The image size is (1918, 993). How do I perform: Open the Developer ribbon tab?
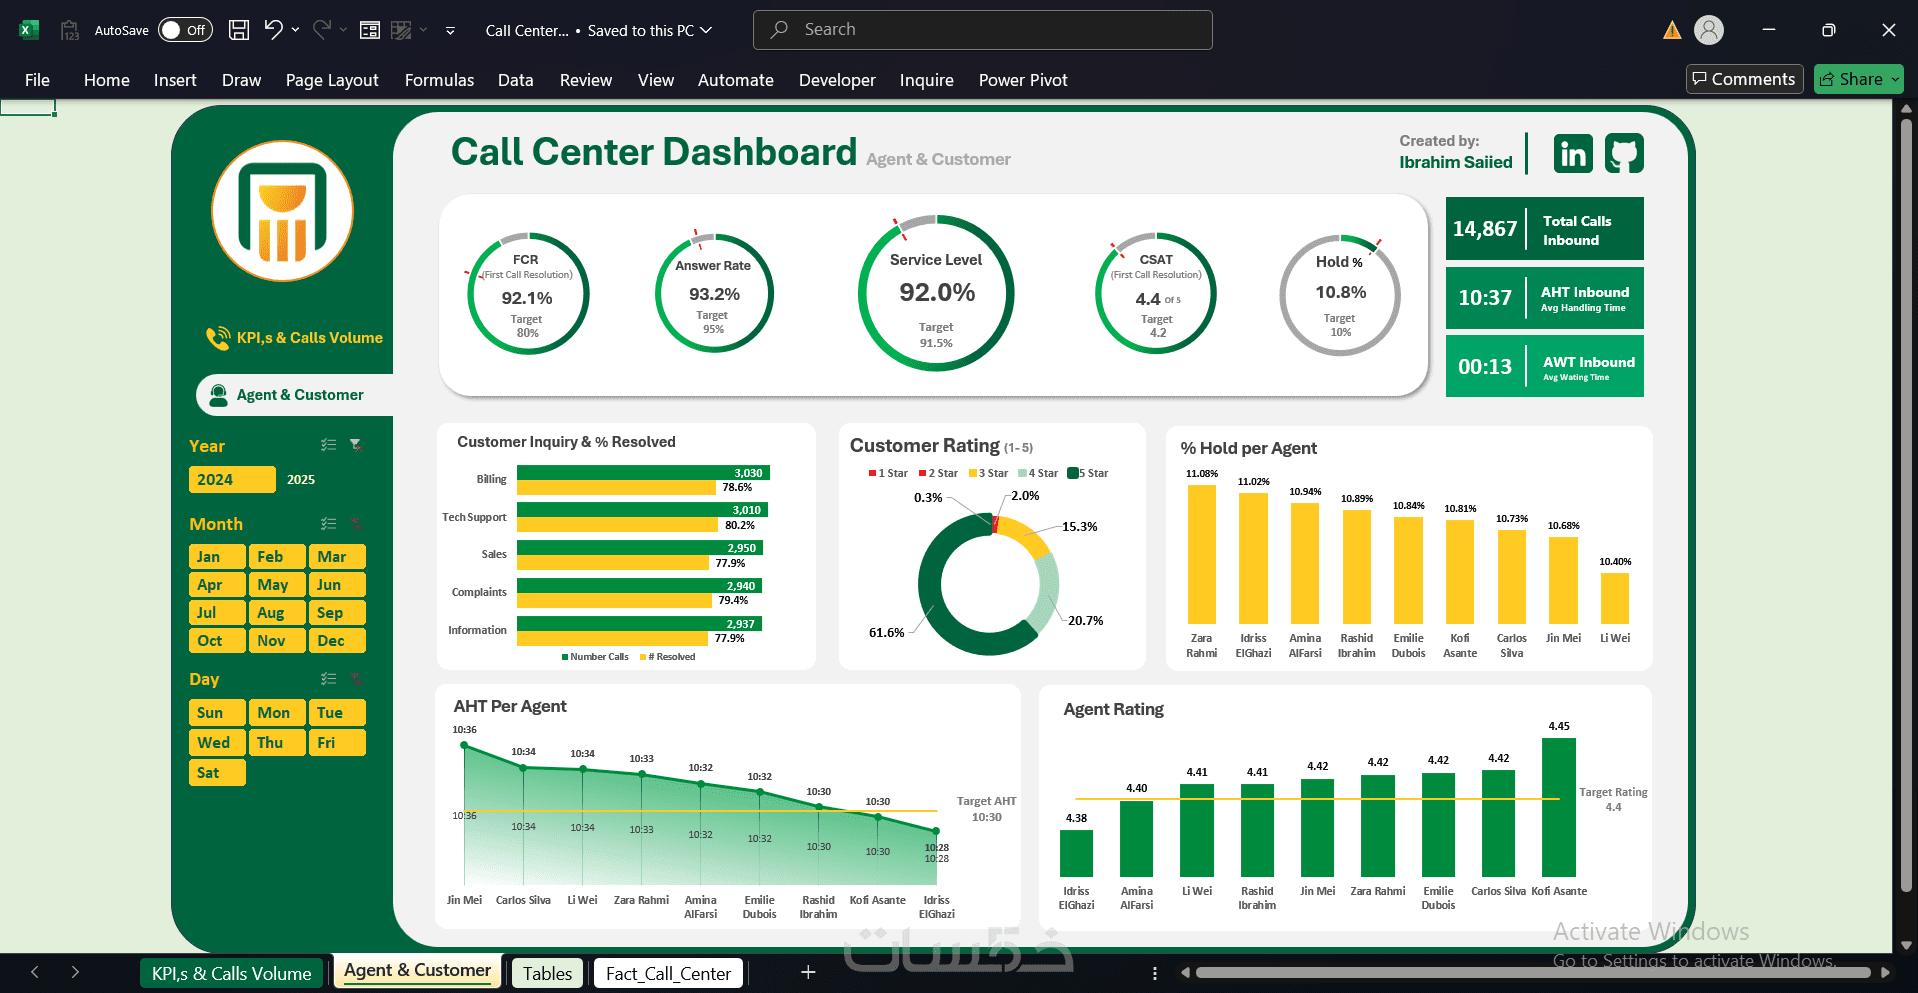click(837, 80)
